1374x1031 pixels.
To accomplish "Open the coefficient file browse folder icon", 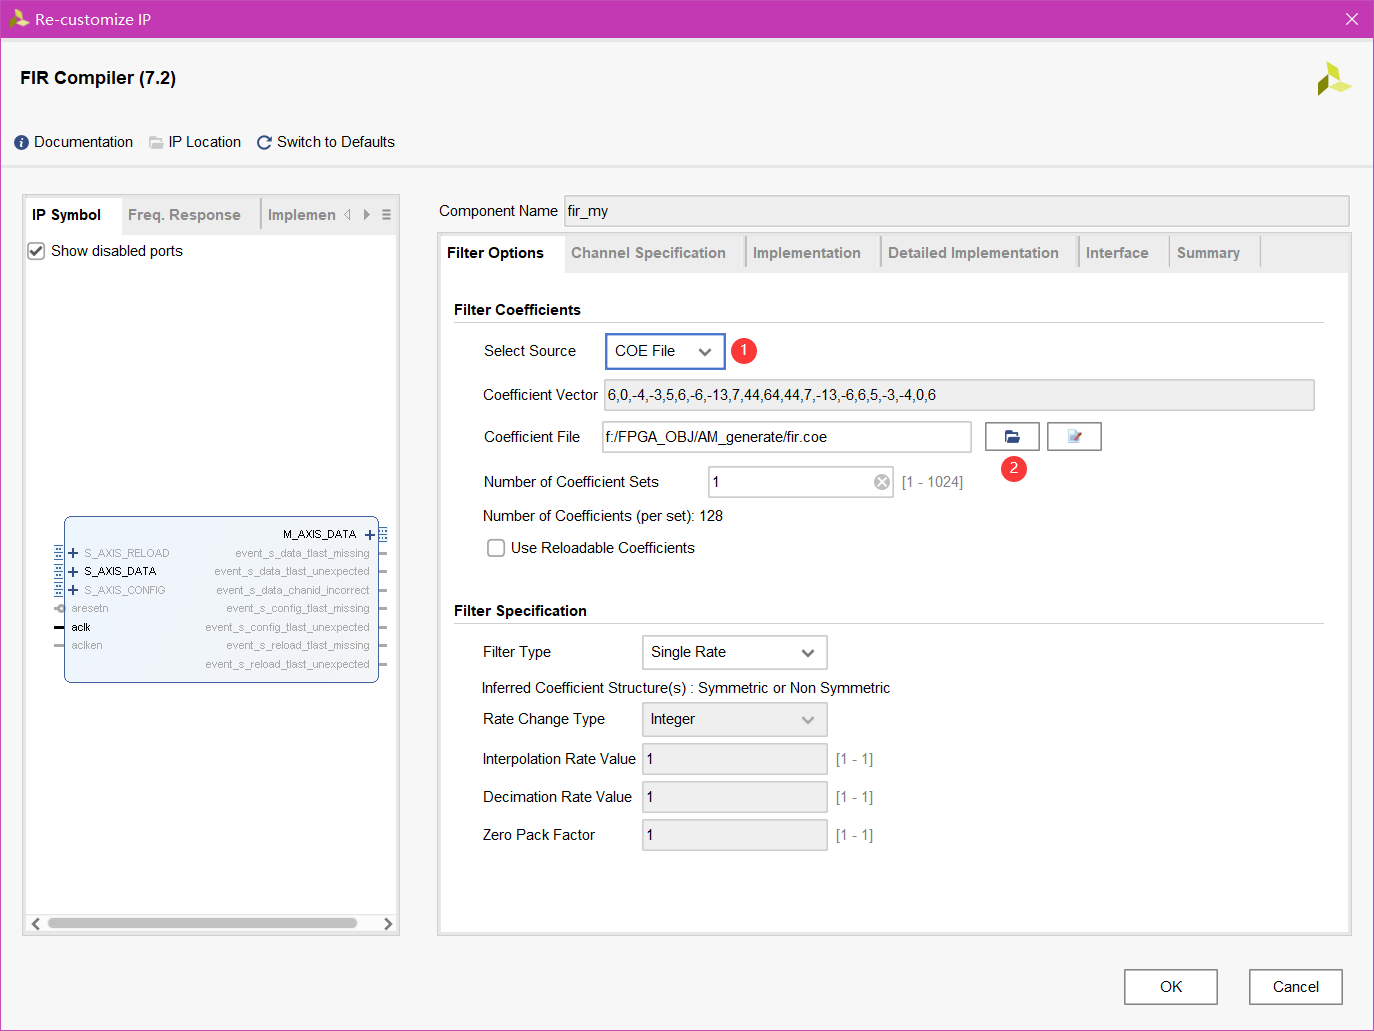I will click(x=1012, y=437).
